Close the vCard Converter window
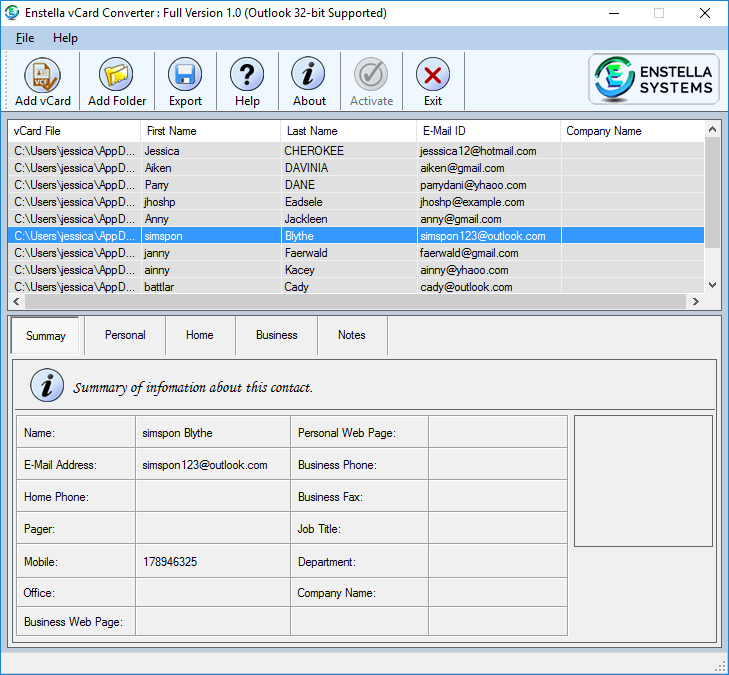Screen dimensions: 729x675 (705, 13)
